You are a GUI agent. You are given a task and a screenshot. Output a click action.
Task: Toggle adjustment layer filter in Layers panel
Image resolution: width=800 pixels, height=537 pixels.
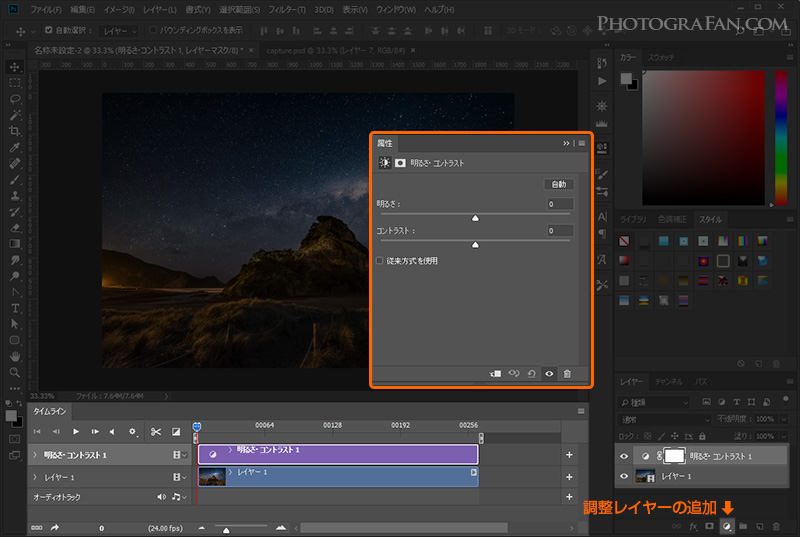[721, 402]
